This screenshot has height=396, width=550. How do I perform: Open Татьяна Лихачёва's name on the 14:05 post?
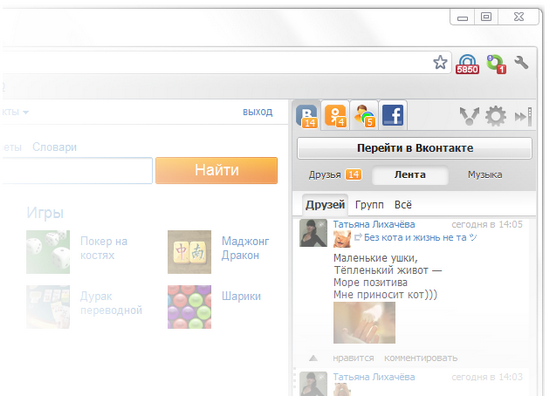(x=374, y=224)
